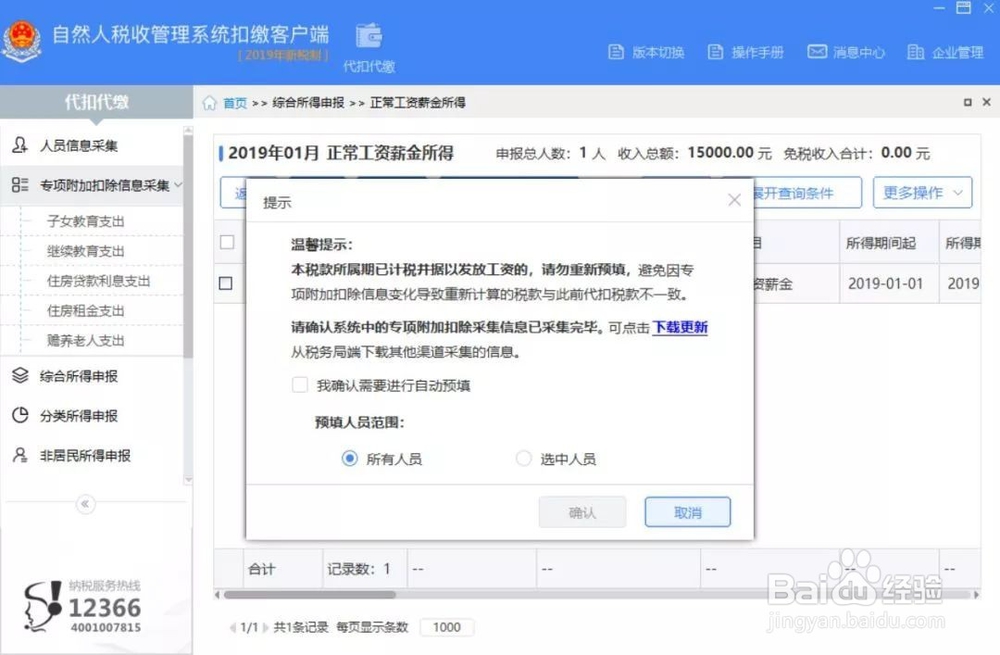The height and width of the screenshot is (655, 1000).
Task: Click the 取消 button
Action: 688,512
